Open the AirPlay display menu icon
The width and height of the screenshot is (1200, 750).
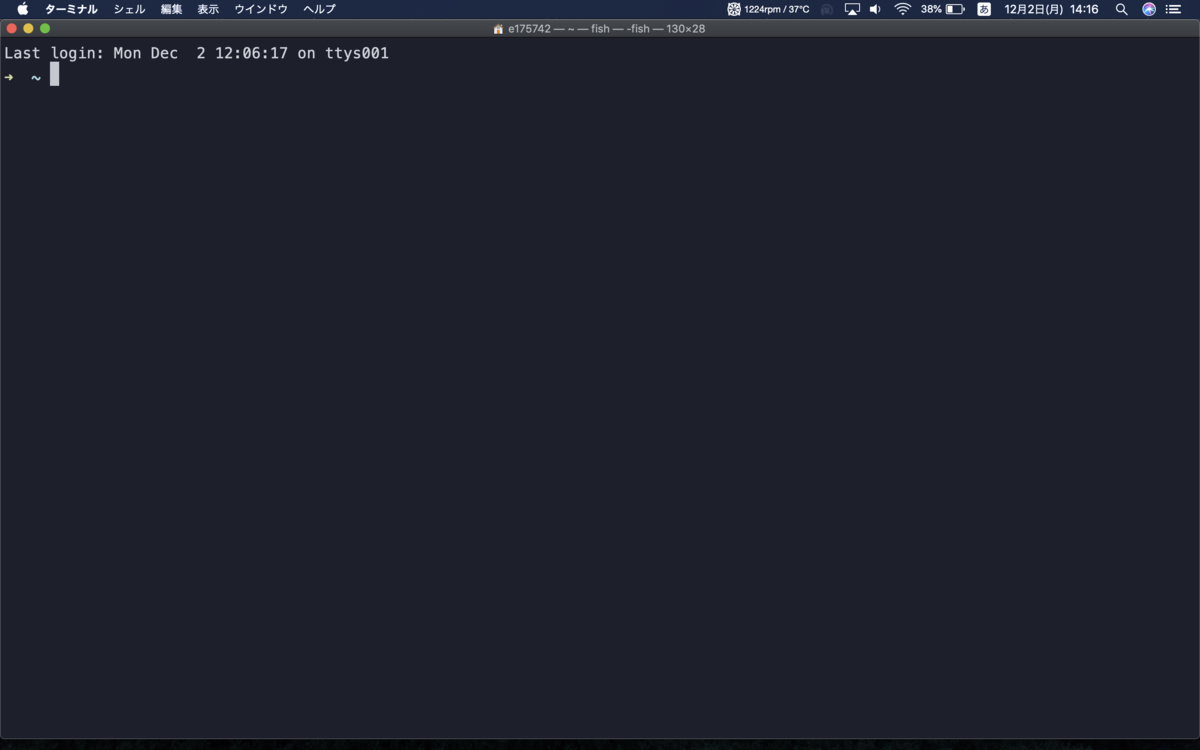pos(852,9)
